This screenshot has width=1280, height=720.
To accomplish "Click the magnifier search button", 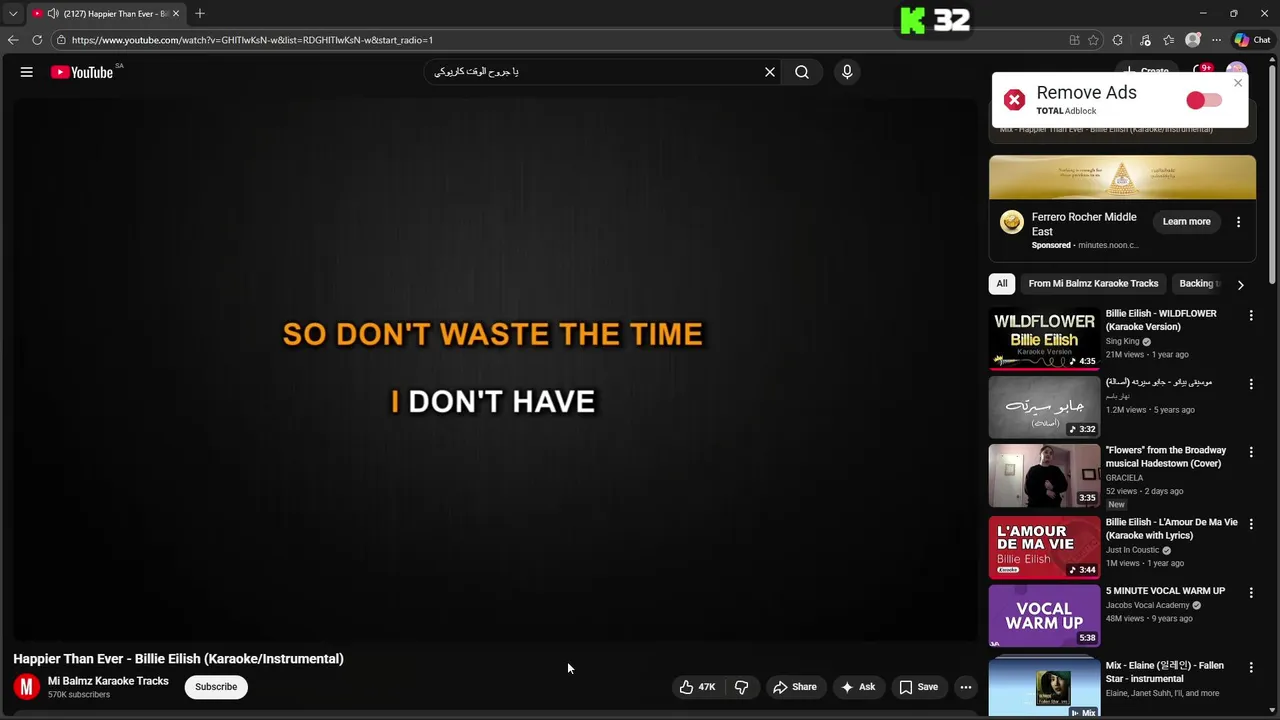I will coord(802,72).
